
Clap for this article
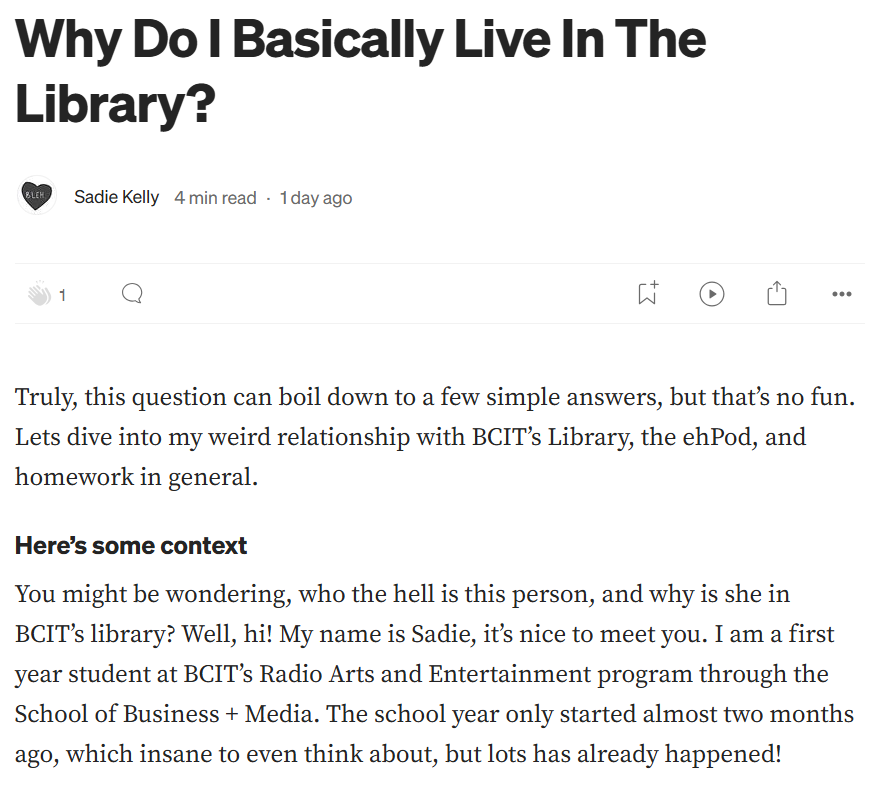39,294
